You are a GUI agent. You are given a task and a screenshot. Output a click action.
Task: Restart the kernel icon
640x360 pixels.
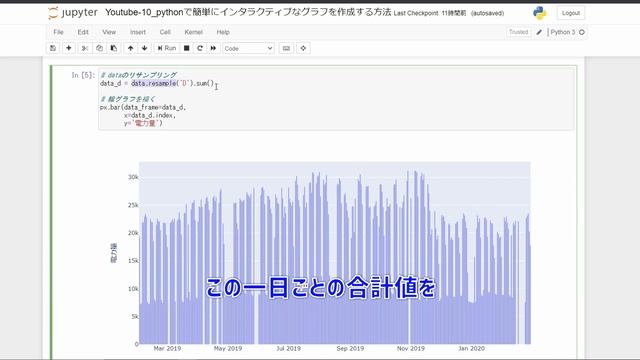click(200, 48)
